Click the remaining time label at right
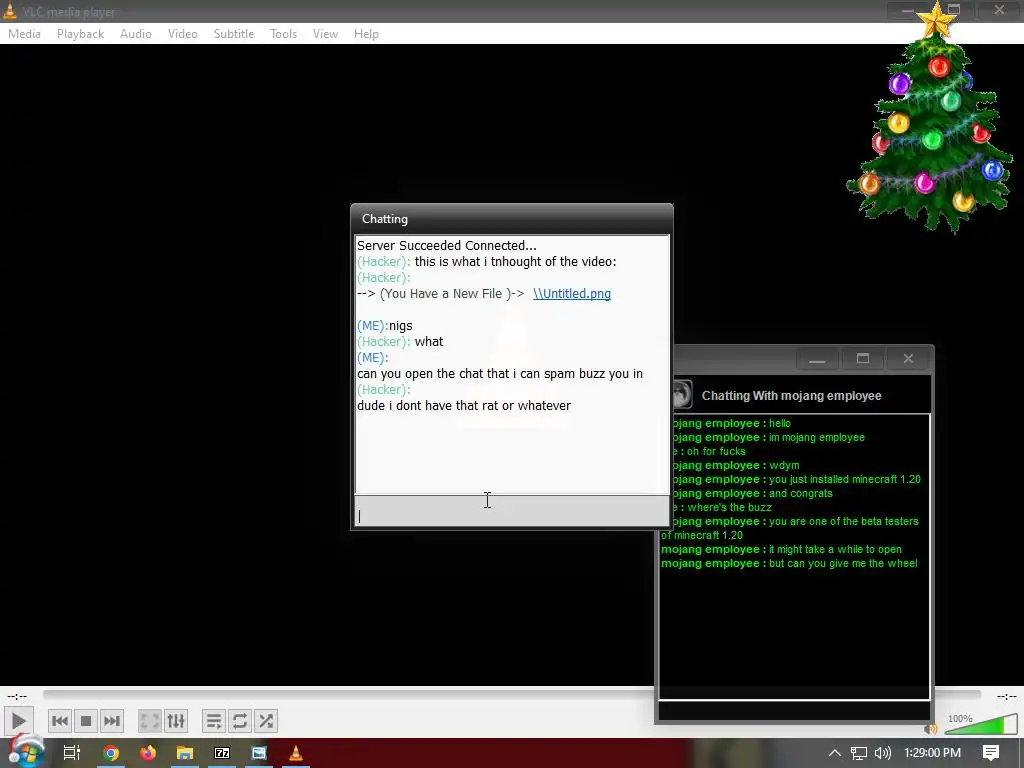Image resolution: width=1024 pixels, height=768 pixels. tap(1006, 696)
